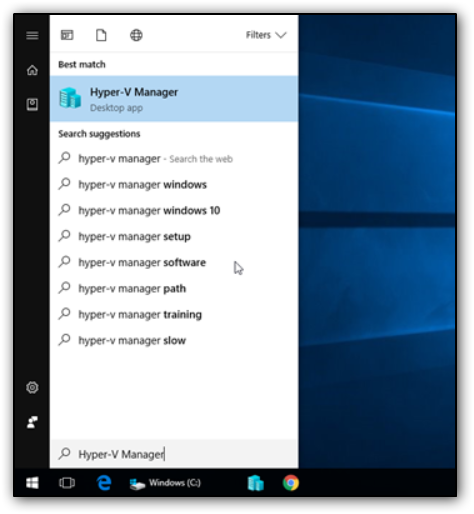
Task: Switch to Hyper-V Manager taskbar icon
Action: coord(256,483)
